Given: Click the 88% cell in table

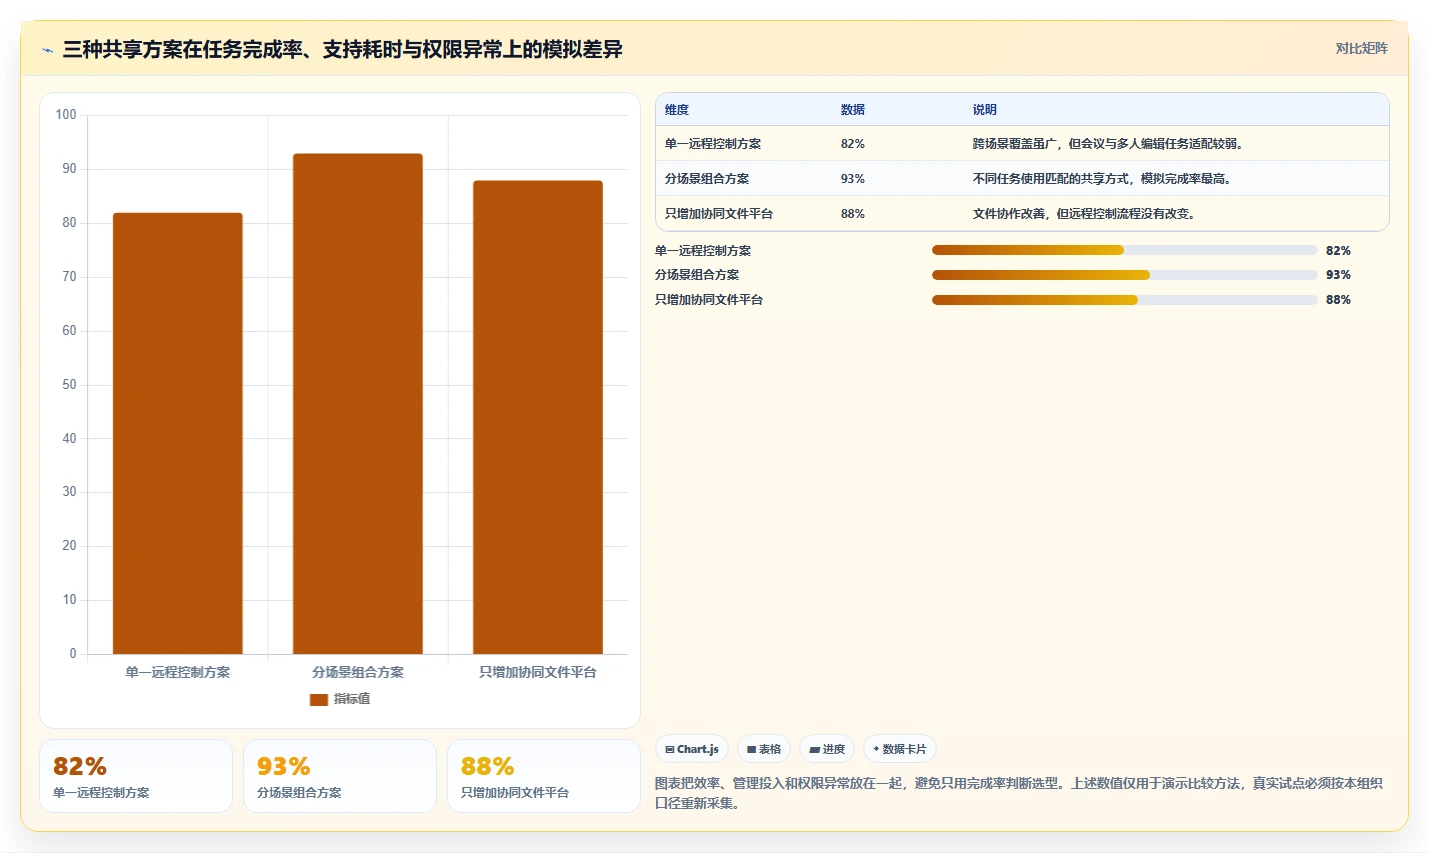Looking at the screenshot, I should click(853, 214).
